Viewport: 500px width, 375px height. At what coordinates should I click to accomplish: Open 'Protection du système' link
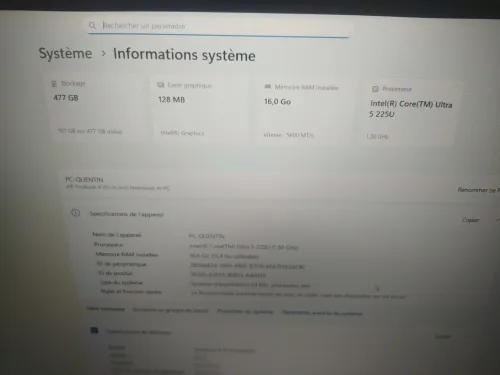245,311
